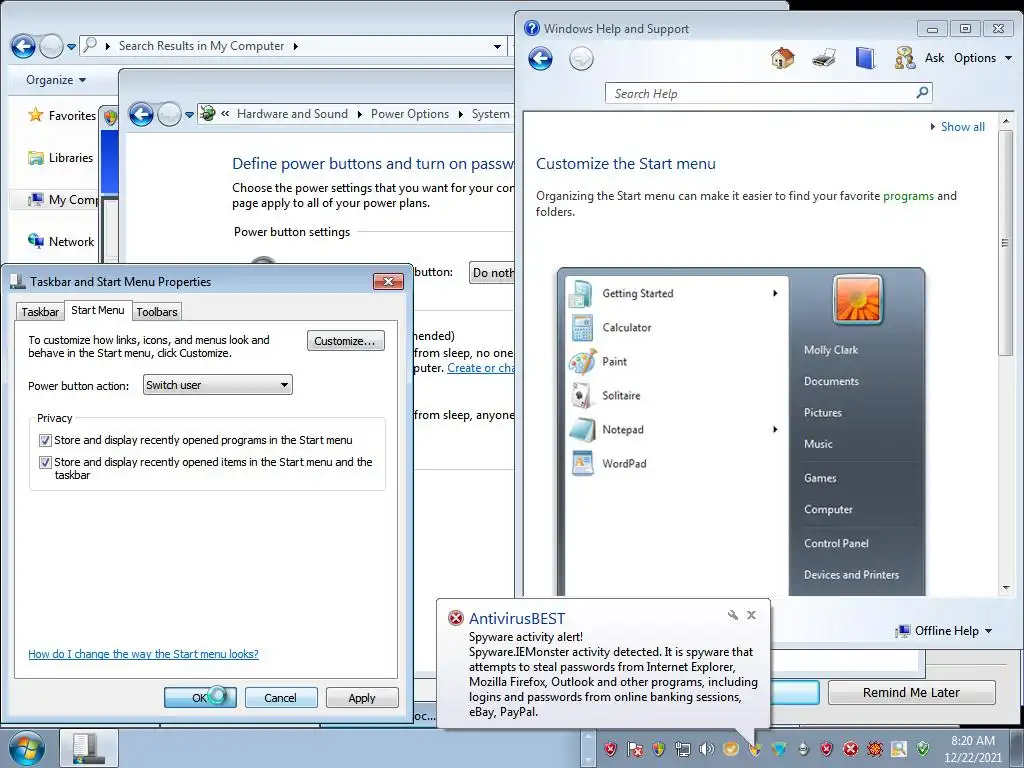Click the red bug tray icon
This screenshot has width=1024, height=768.
point(874,748)
